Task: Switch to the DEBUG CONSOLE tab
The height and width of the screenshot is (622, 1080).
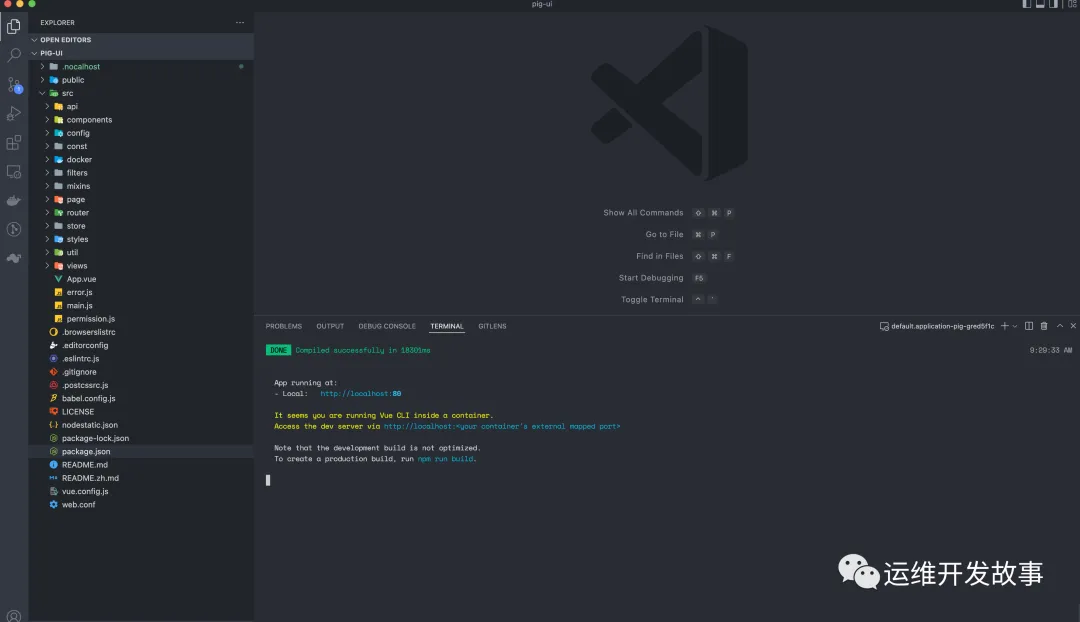Action: click(387, 326)
